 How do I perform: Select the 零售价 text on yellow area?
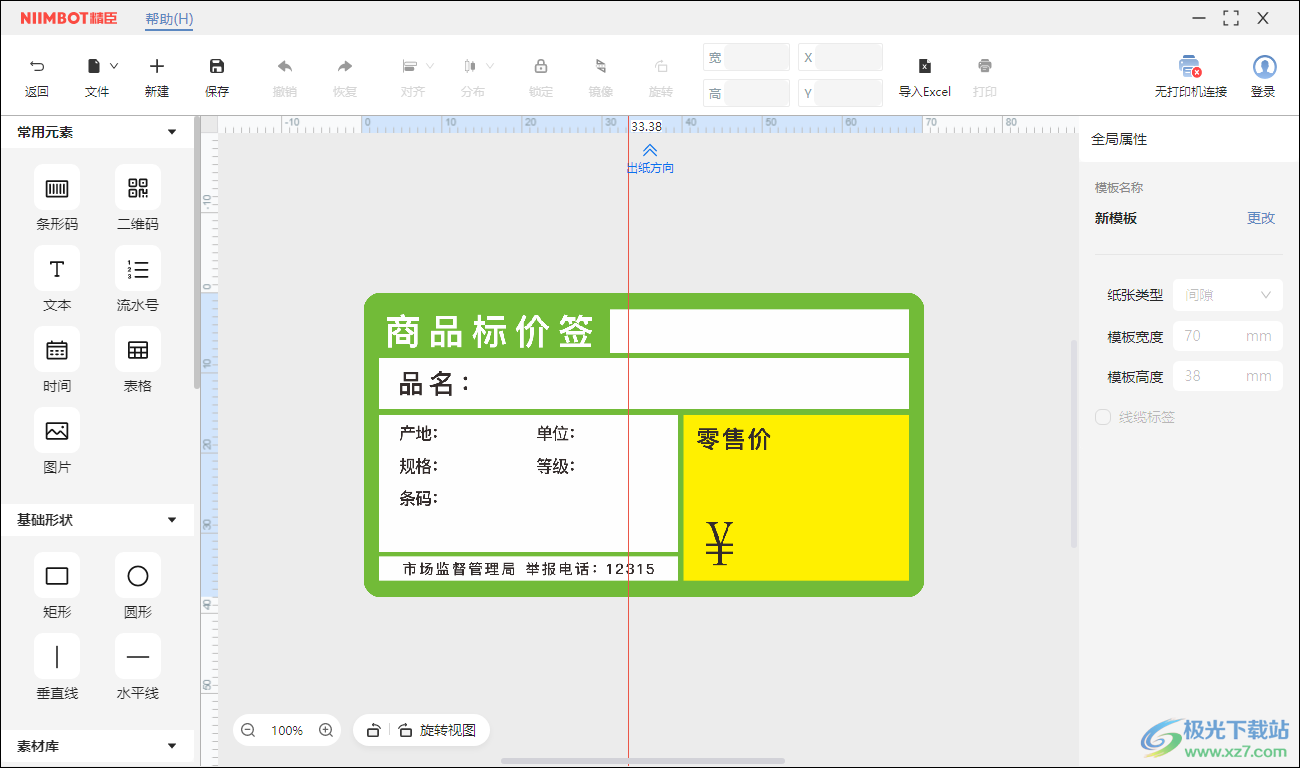(734, 439)
